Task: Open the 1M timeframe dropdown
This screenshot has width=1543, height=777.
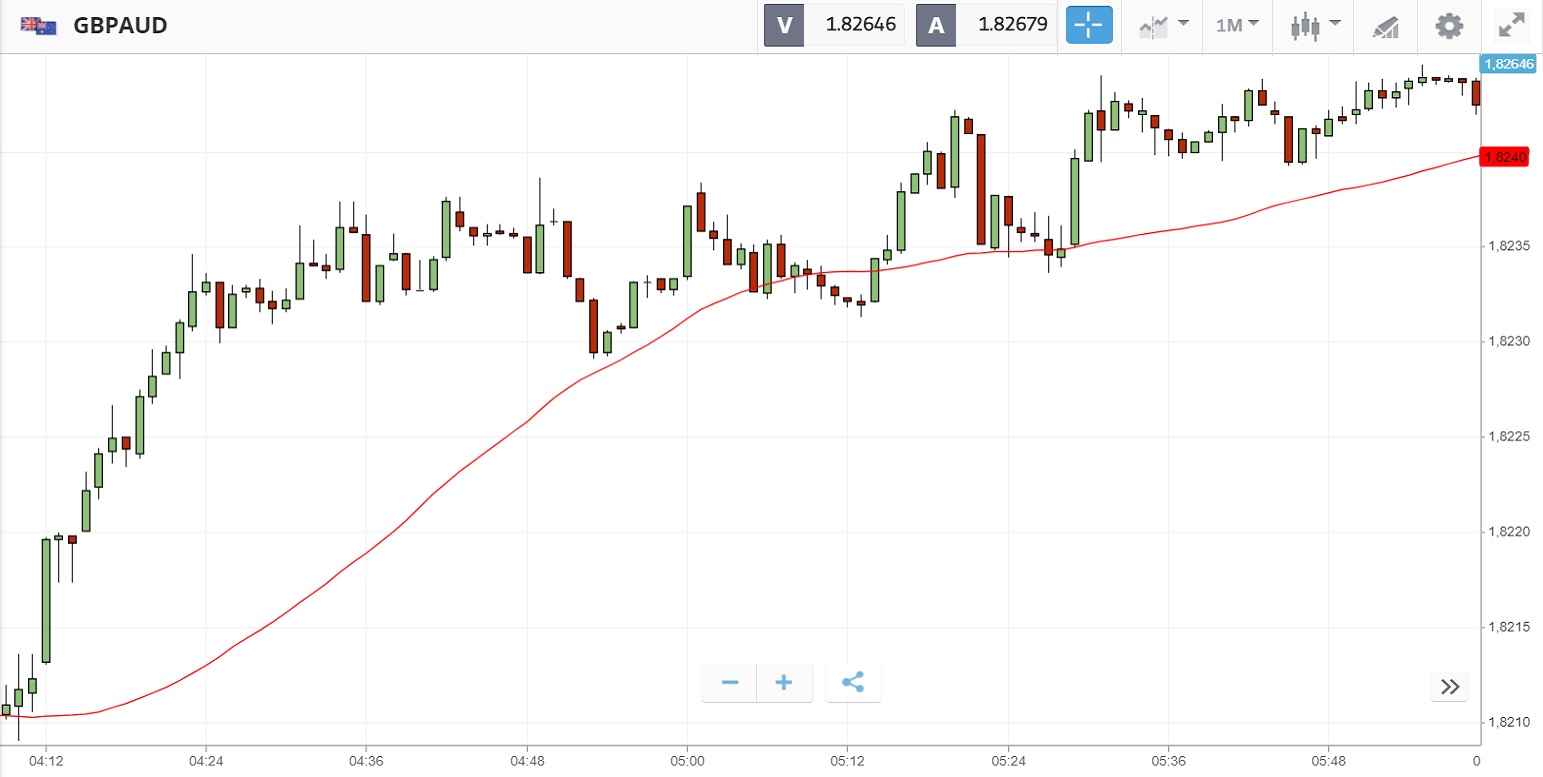Action: pyautogui.click(x=1237, y=25)
